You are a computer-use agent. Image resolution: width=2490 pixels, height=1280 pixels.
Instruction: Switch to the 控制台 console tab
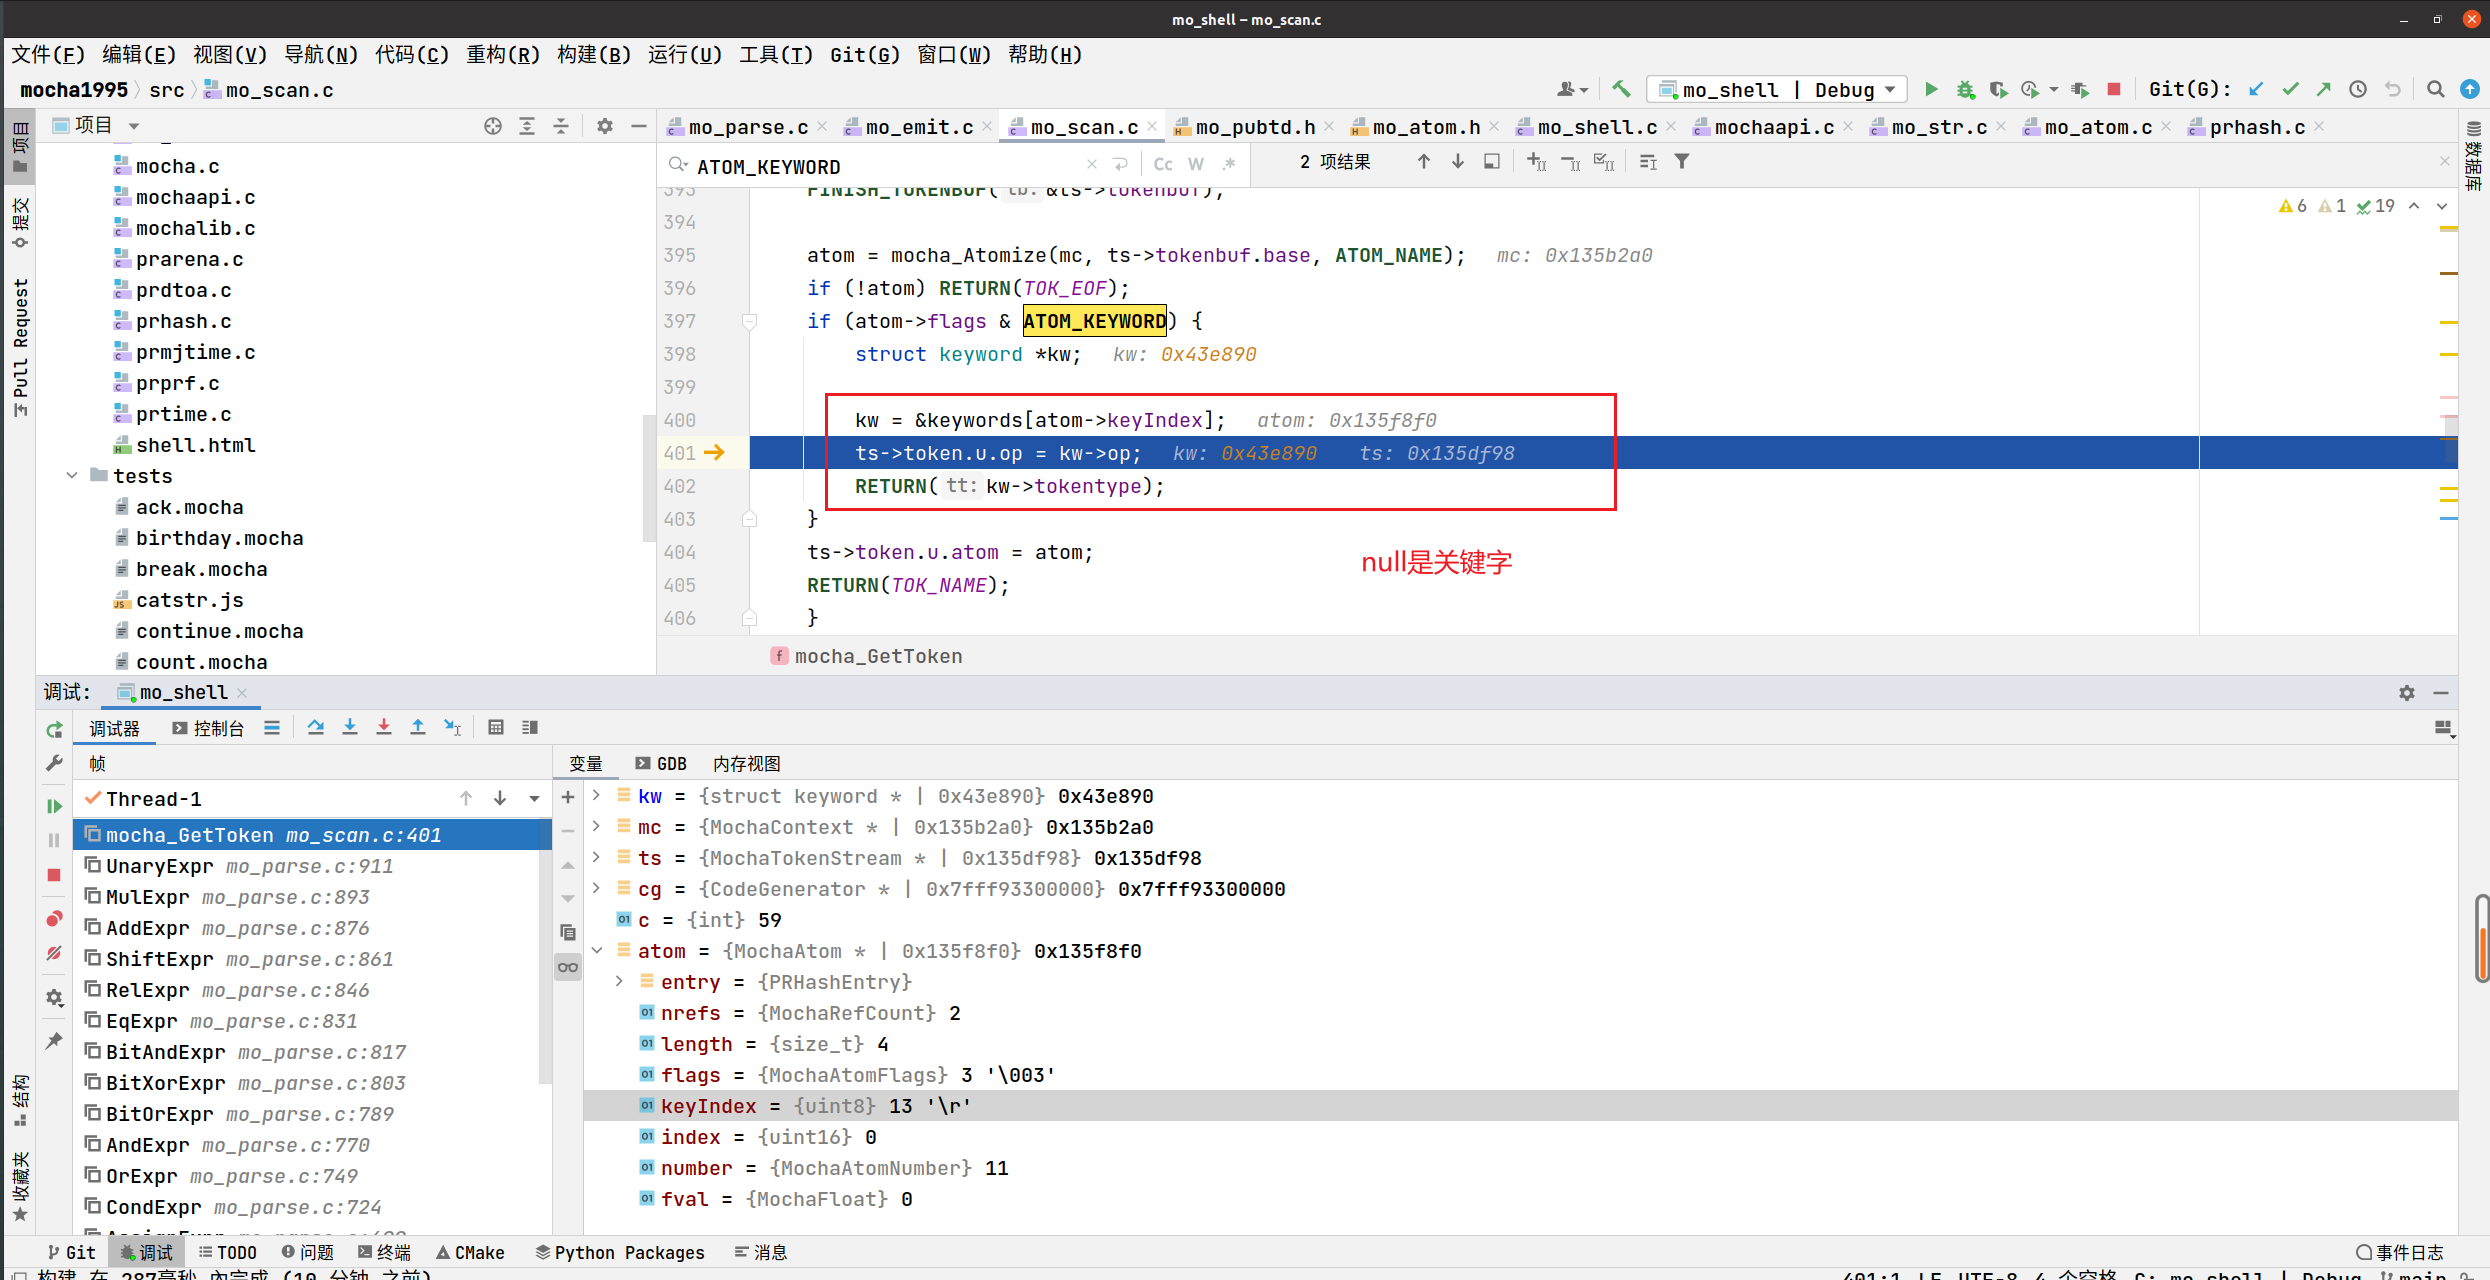(208, 729)
